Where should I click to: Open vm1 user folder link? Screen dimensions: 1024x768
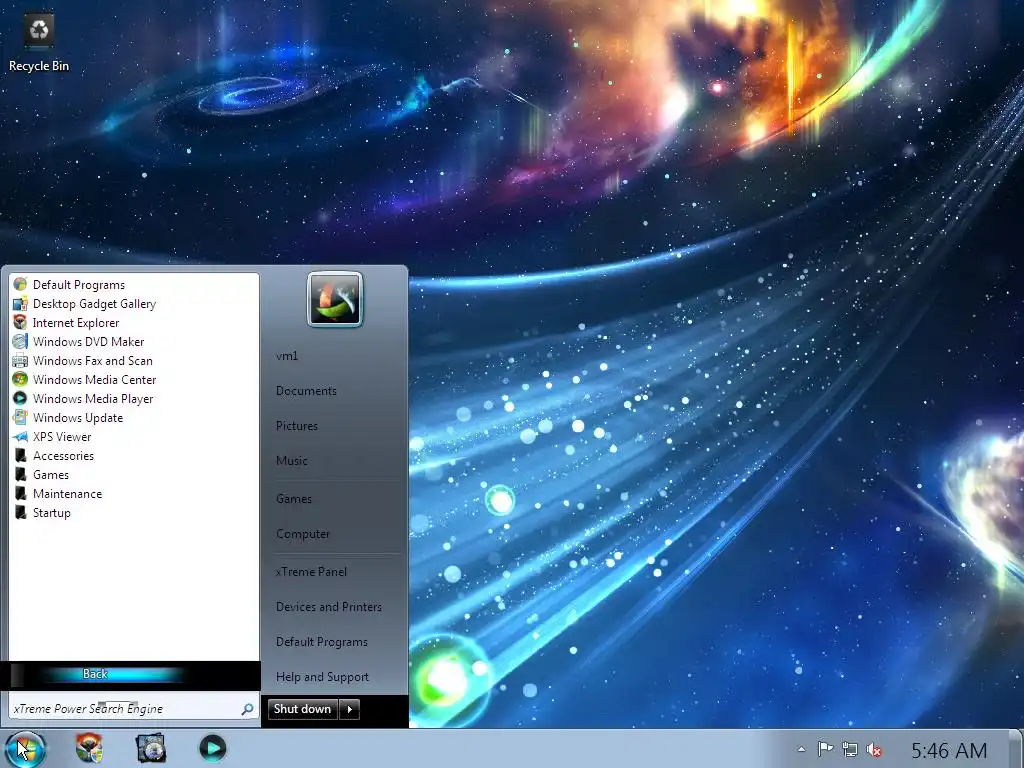coord(287,356)
